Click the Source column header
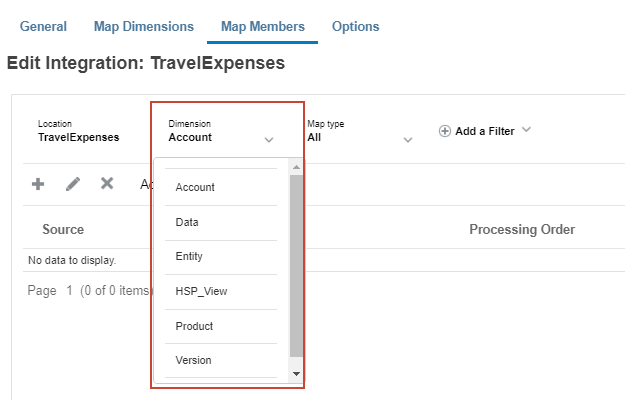This screenshot has height=400, width=625. pos(63,230)
